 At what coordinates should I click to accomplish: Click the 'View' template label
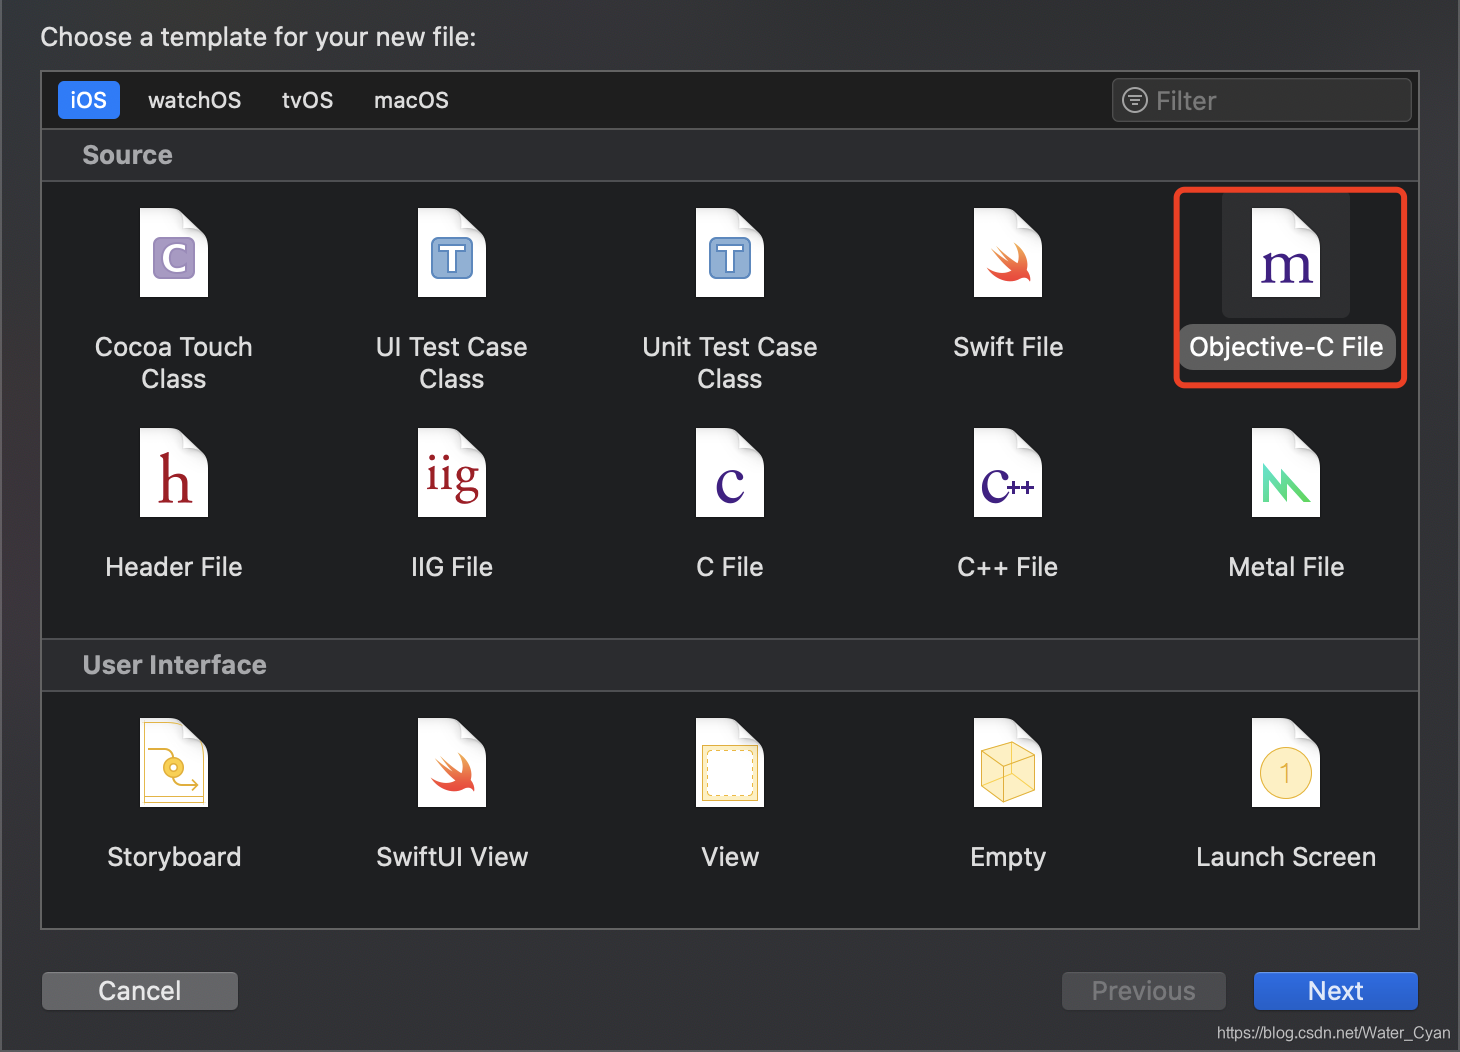click(730, 857)
